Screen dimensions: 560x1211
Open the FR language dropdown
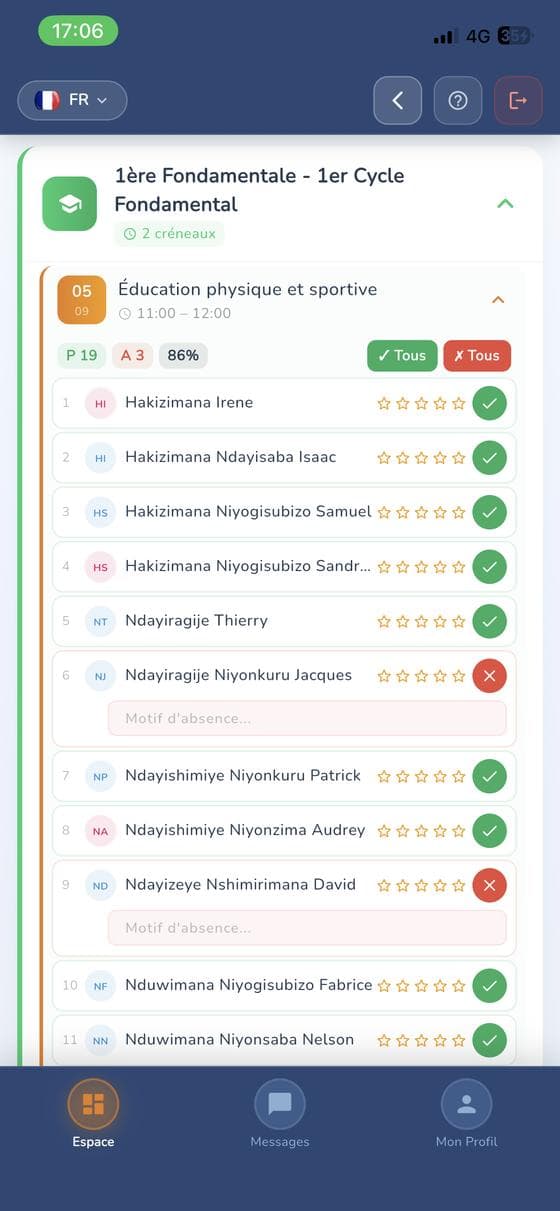coord(72,100)
